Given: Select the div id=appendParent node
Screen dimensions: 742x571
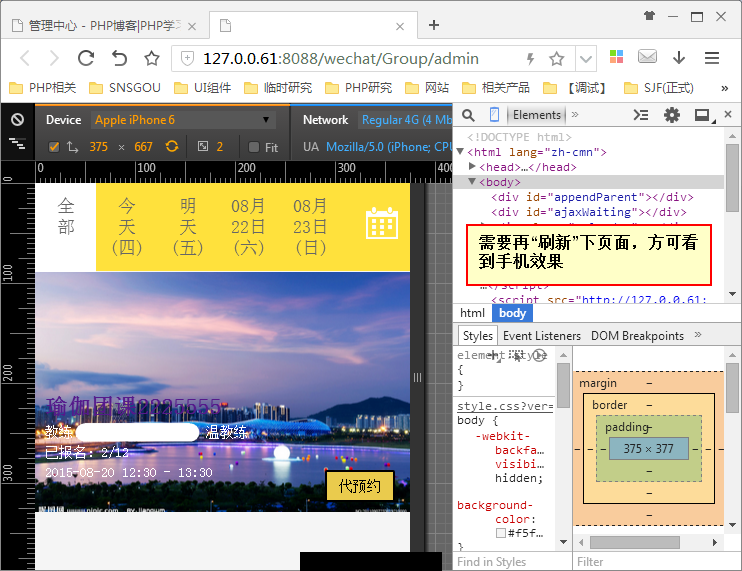Looking at the screenshot, I should tap(592, 197).
